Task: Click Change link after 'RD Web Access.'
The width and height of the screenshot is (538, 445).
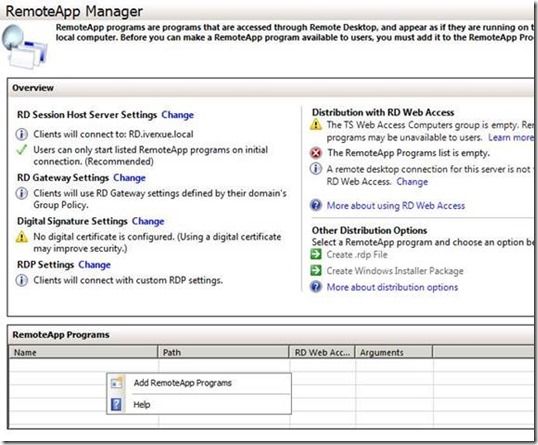Action: click(x=412, y=181)
